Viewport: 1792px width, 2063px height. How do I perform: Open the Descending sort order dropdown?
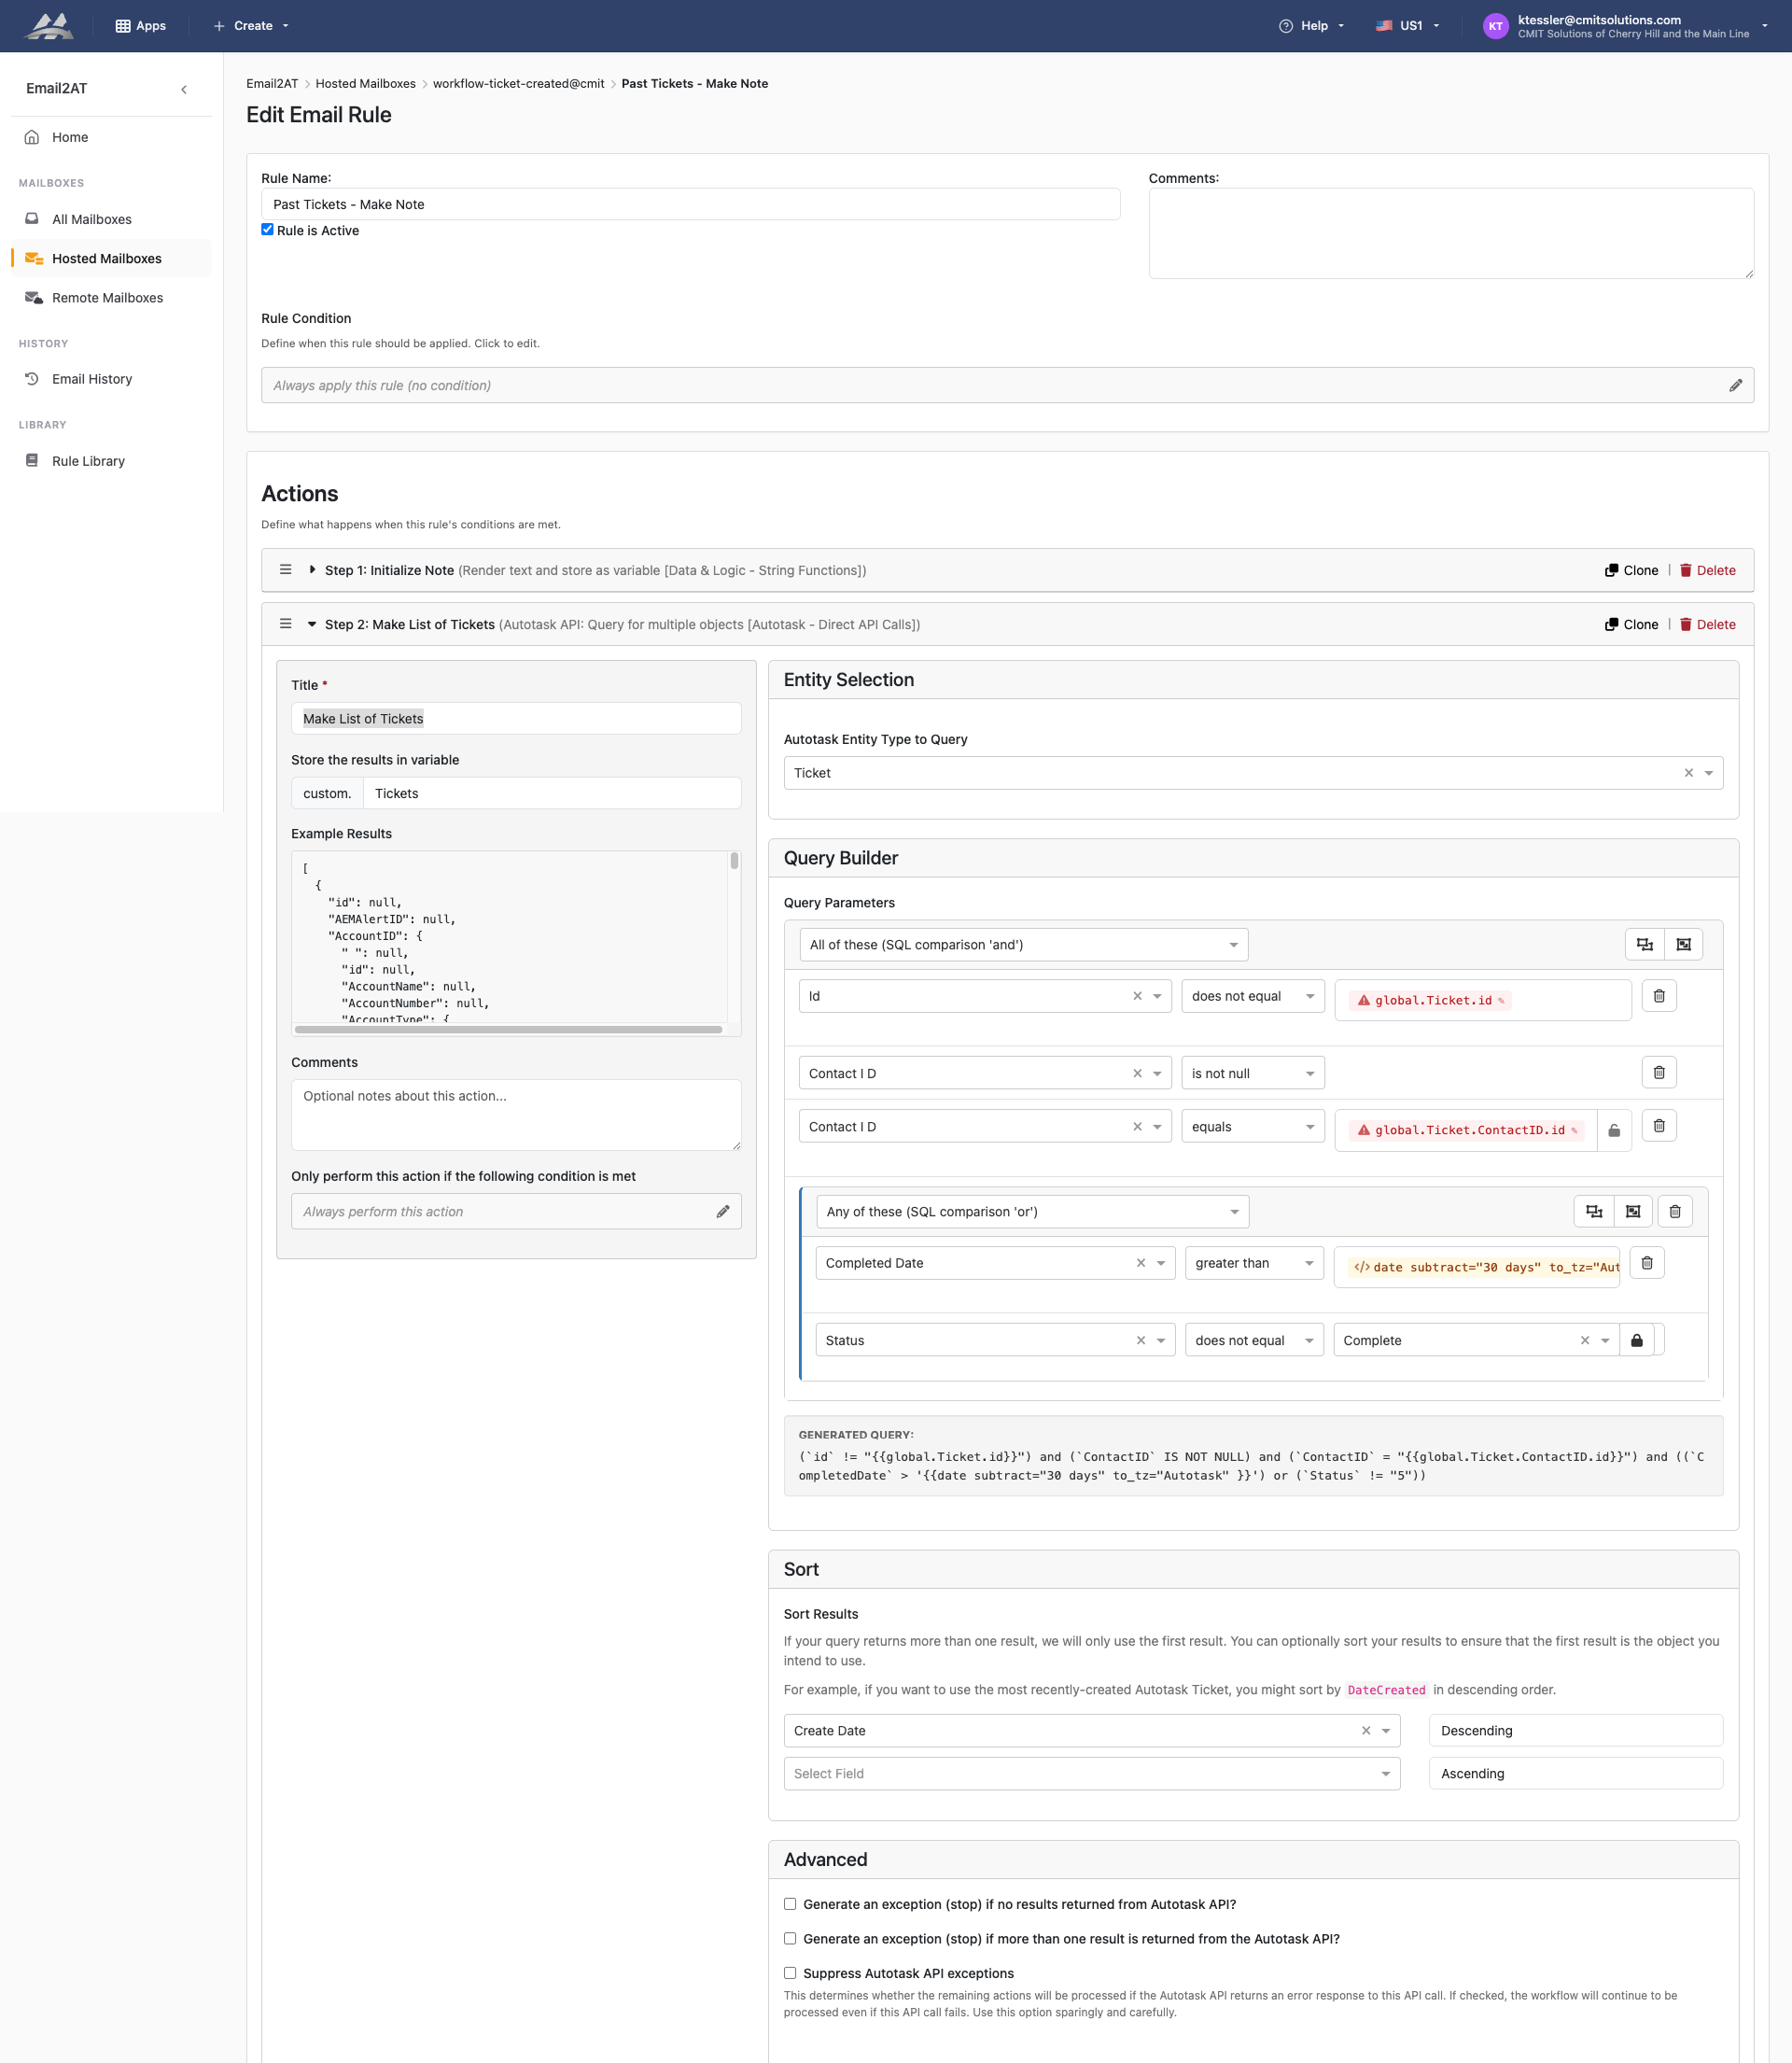click(1574, 1730)
